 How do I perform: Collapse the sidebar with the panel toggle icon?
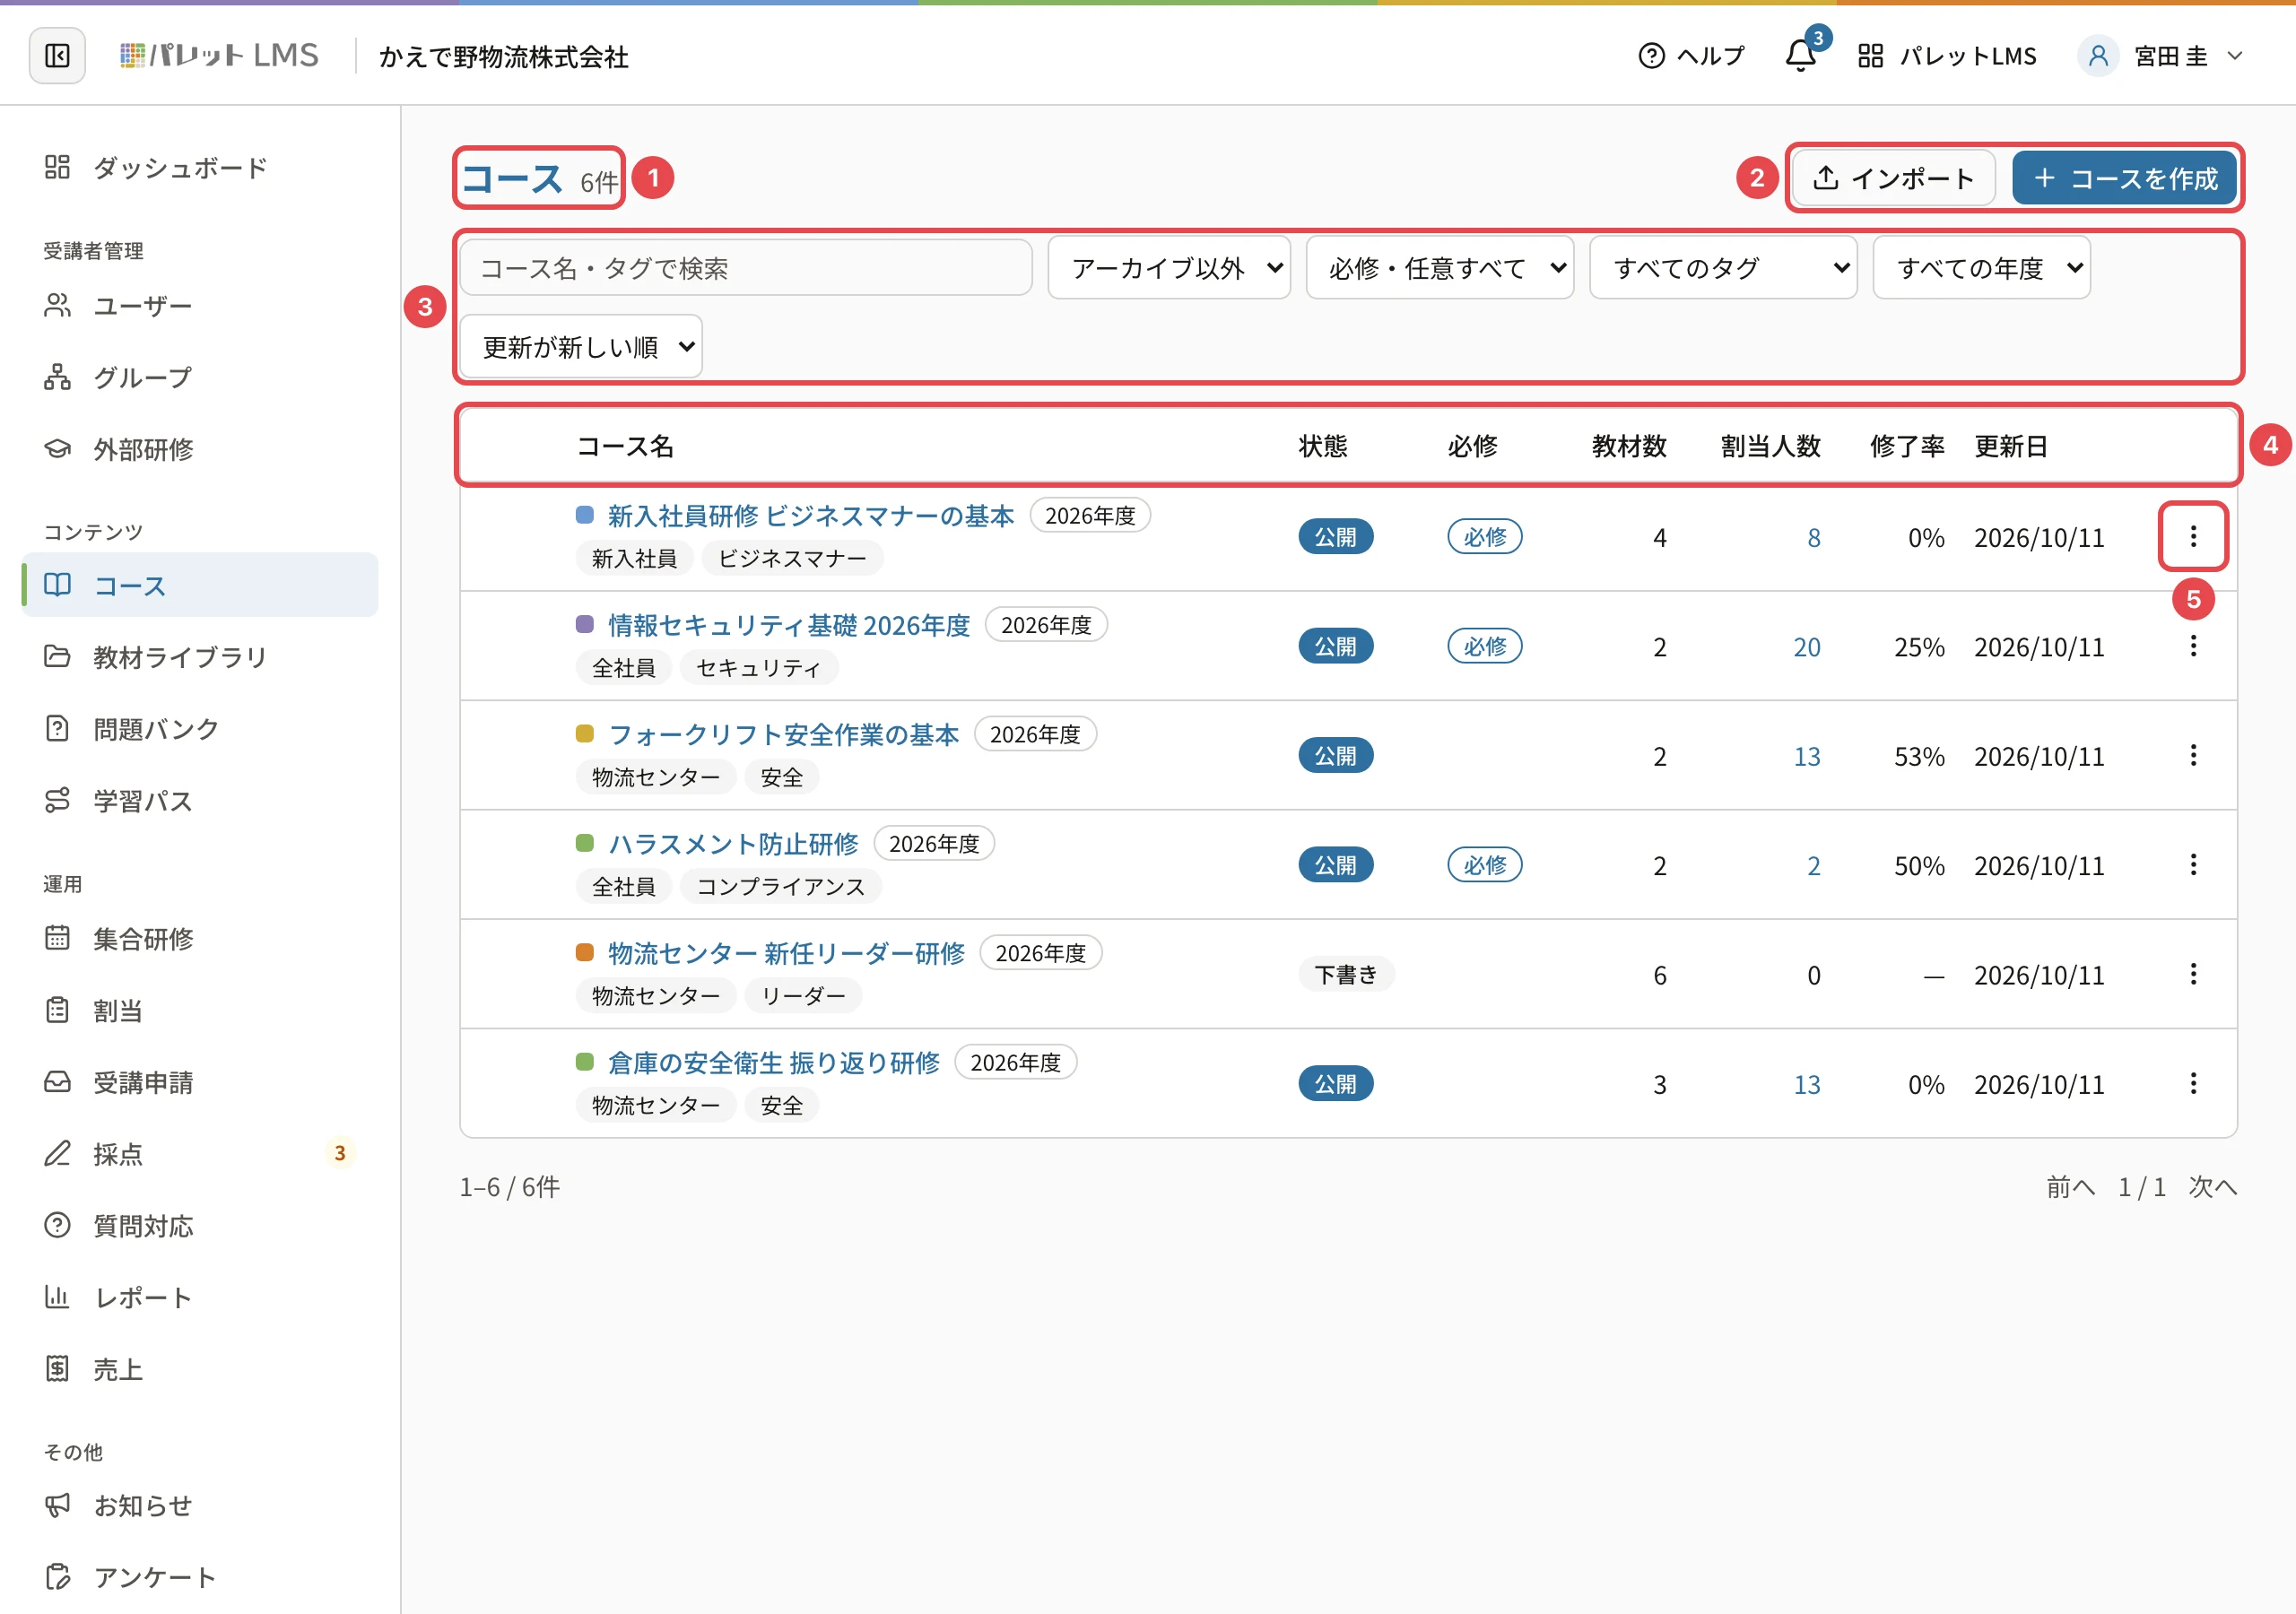(57, 56)
